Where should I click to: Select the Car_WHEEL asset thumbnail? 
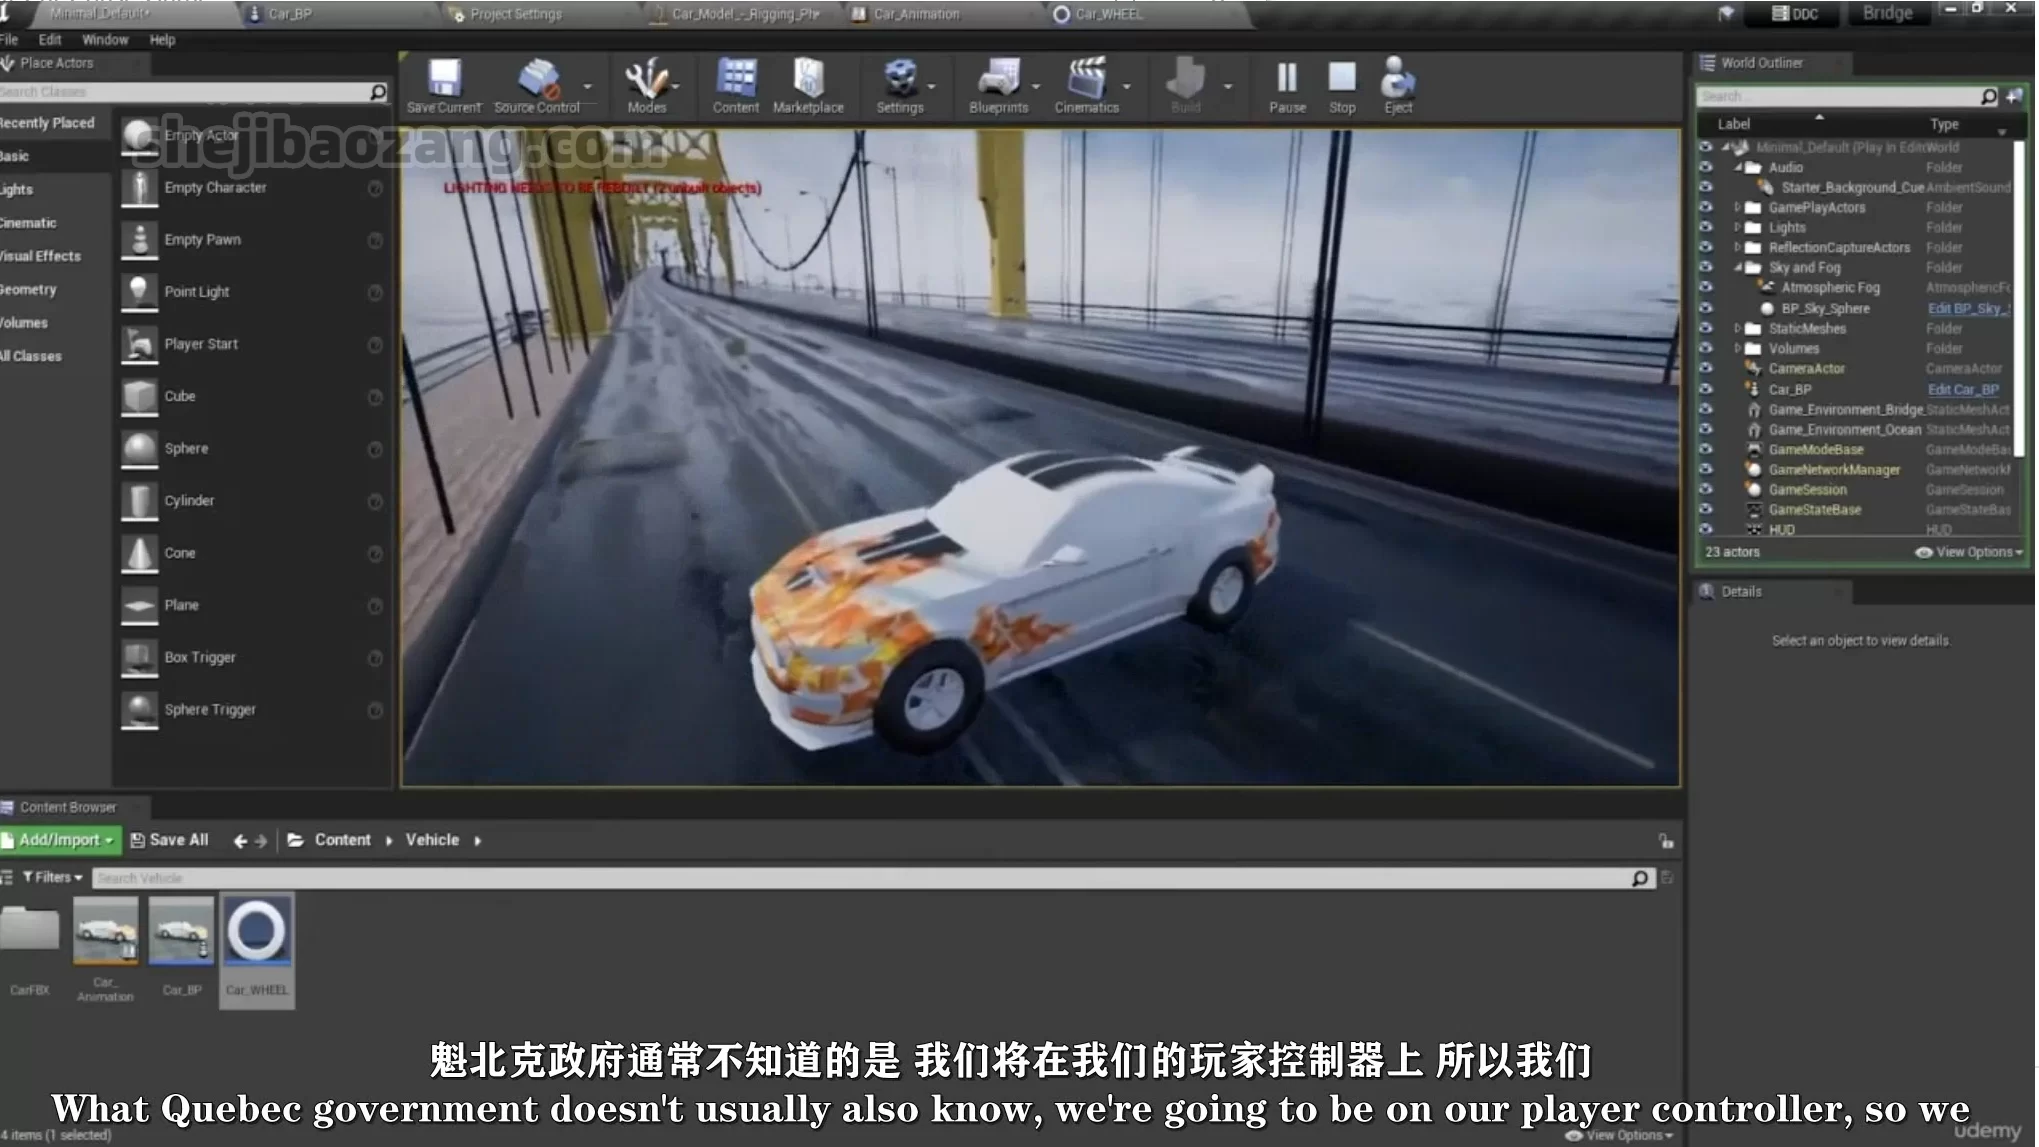(257, 933)
